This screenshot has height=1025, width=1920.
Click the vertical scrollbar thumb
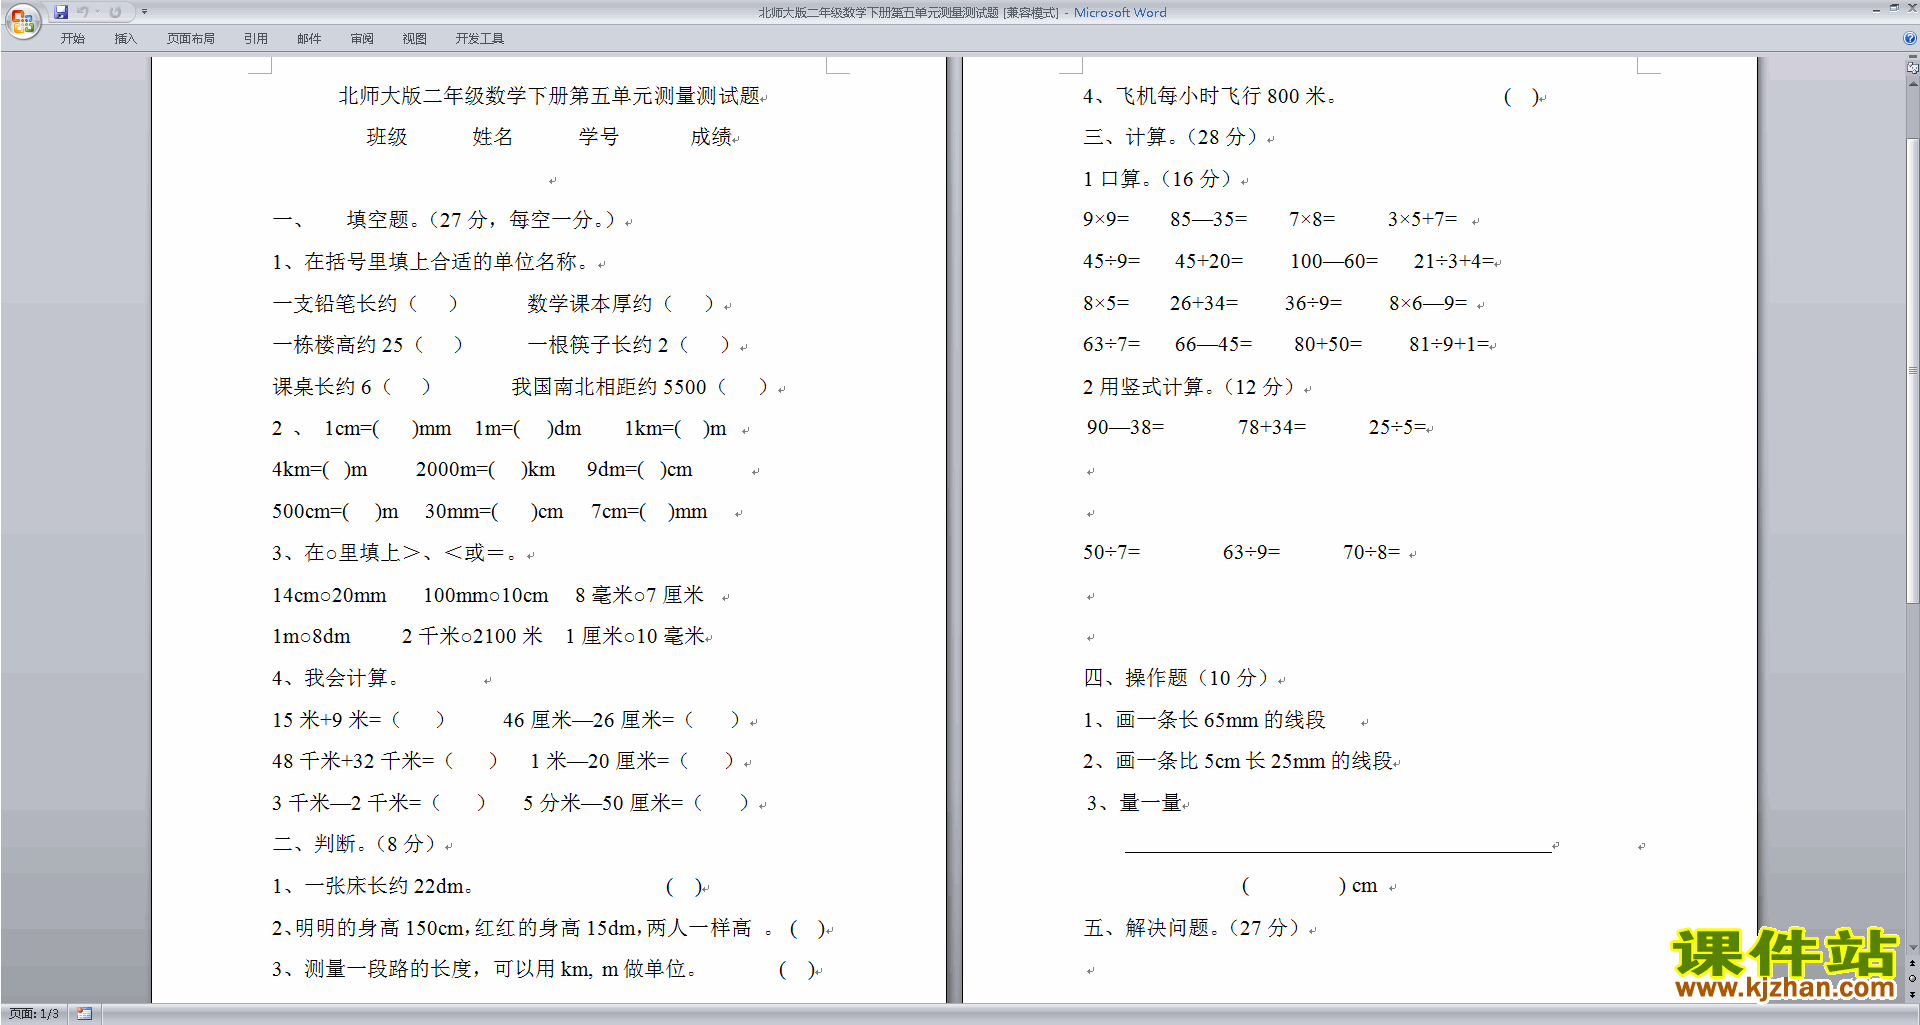[x=1912, y=370]
